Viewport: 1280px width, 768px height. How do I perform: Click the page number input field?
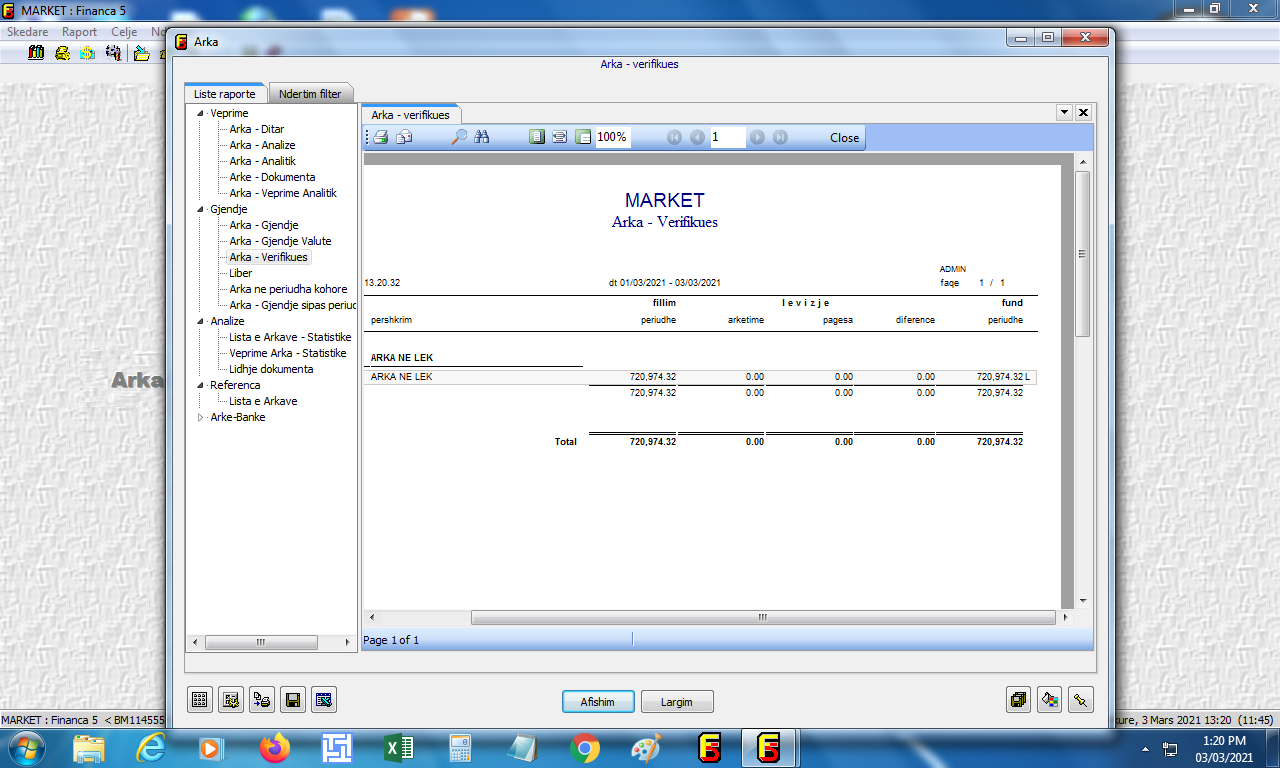pyautogui.click(x=728, y=137)
